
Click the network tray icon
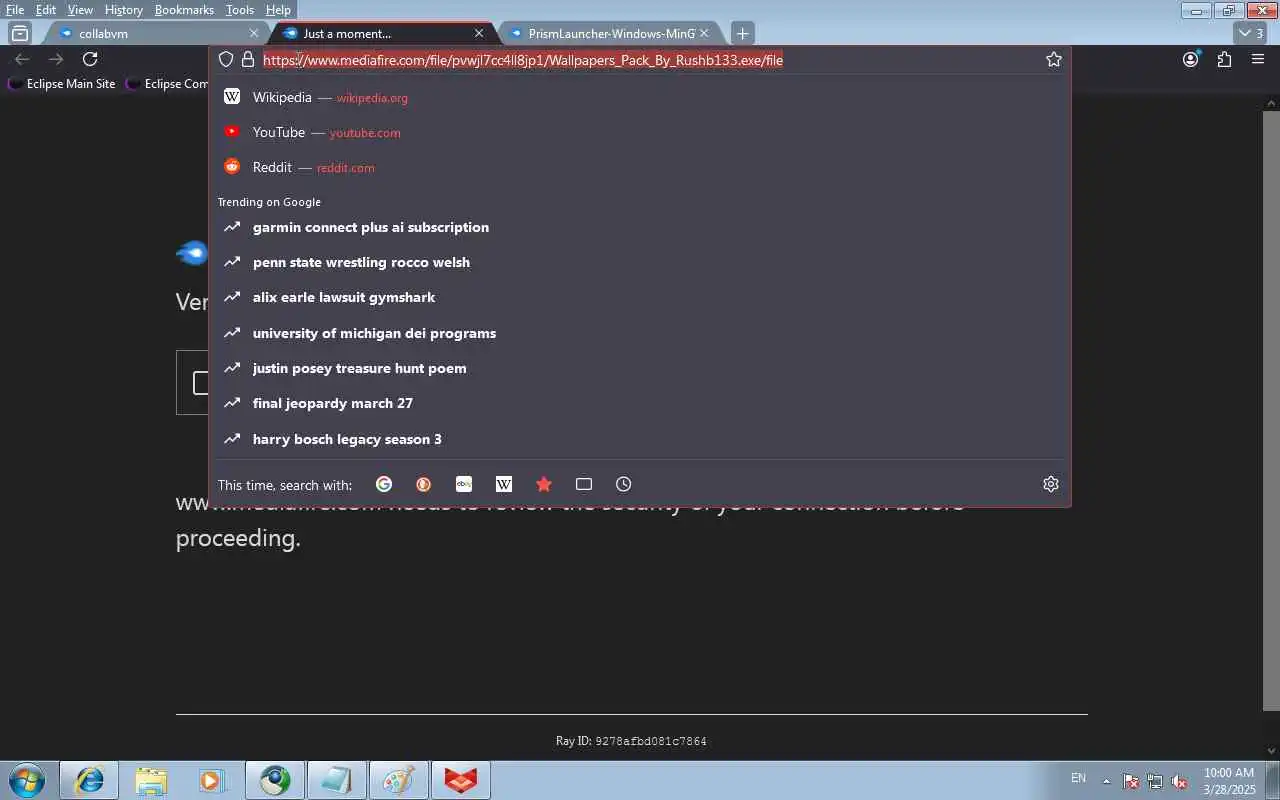click(x=1155, y=781)
